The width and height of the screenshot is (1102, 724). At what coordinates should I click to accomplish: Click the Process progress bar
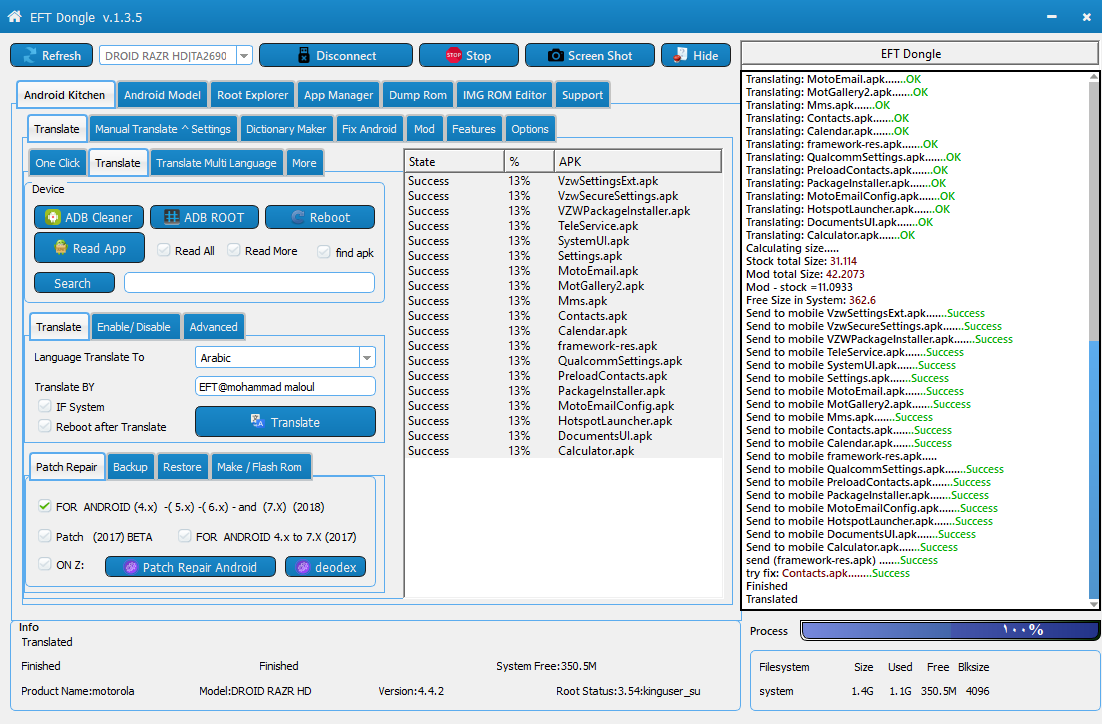click(950, 630)
